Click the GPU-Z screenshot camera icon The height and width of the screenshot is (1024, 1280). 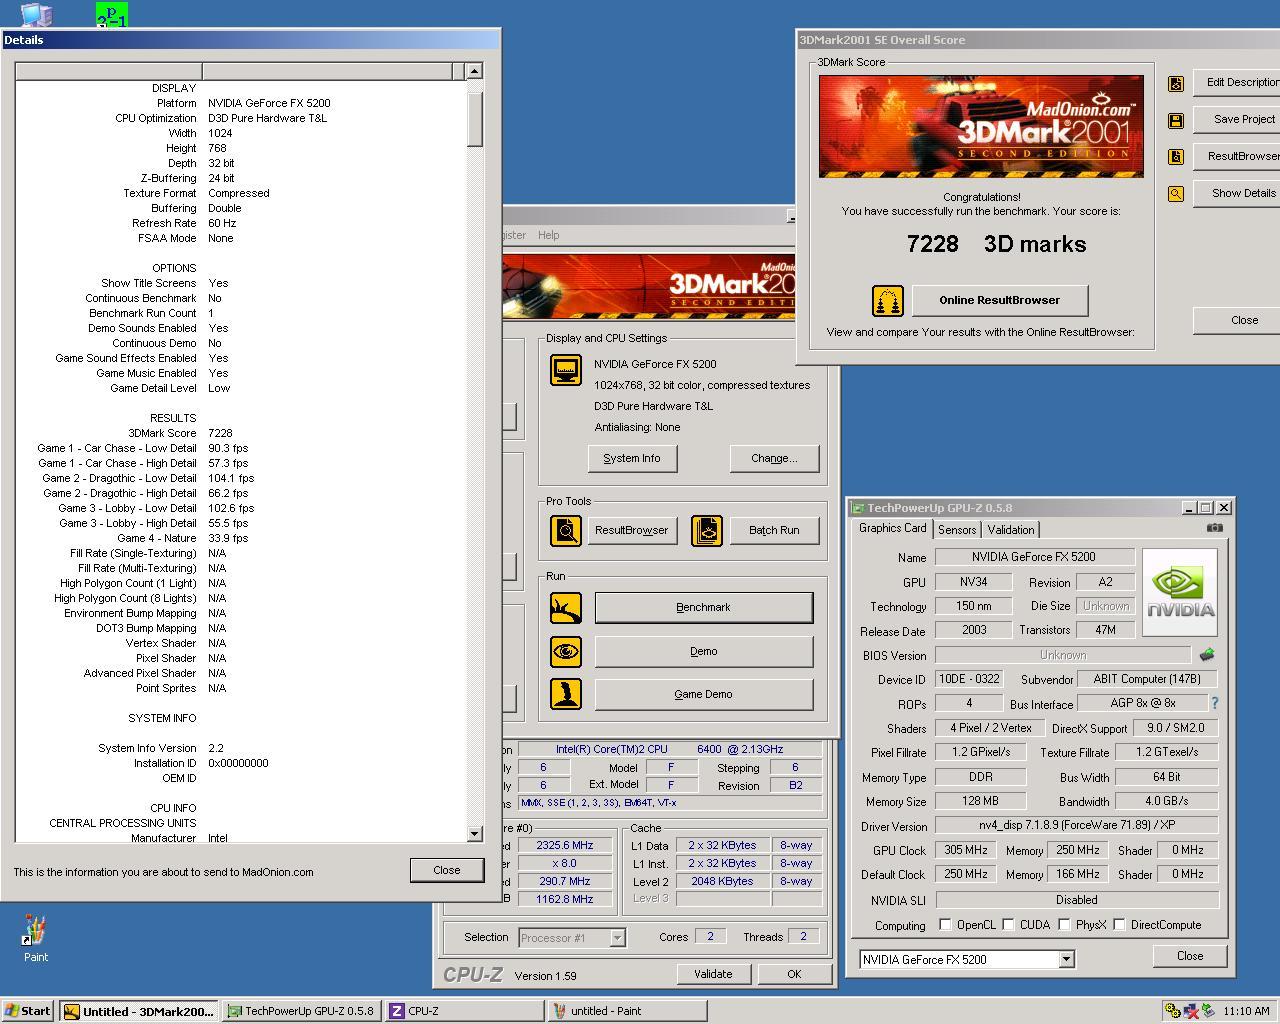pyautogui.click(x=1214, y=528)
